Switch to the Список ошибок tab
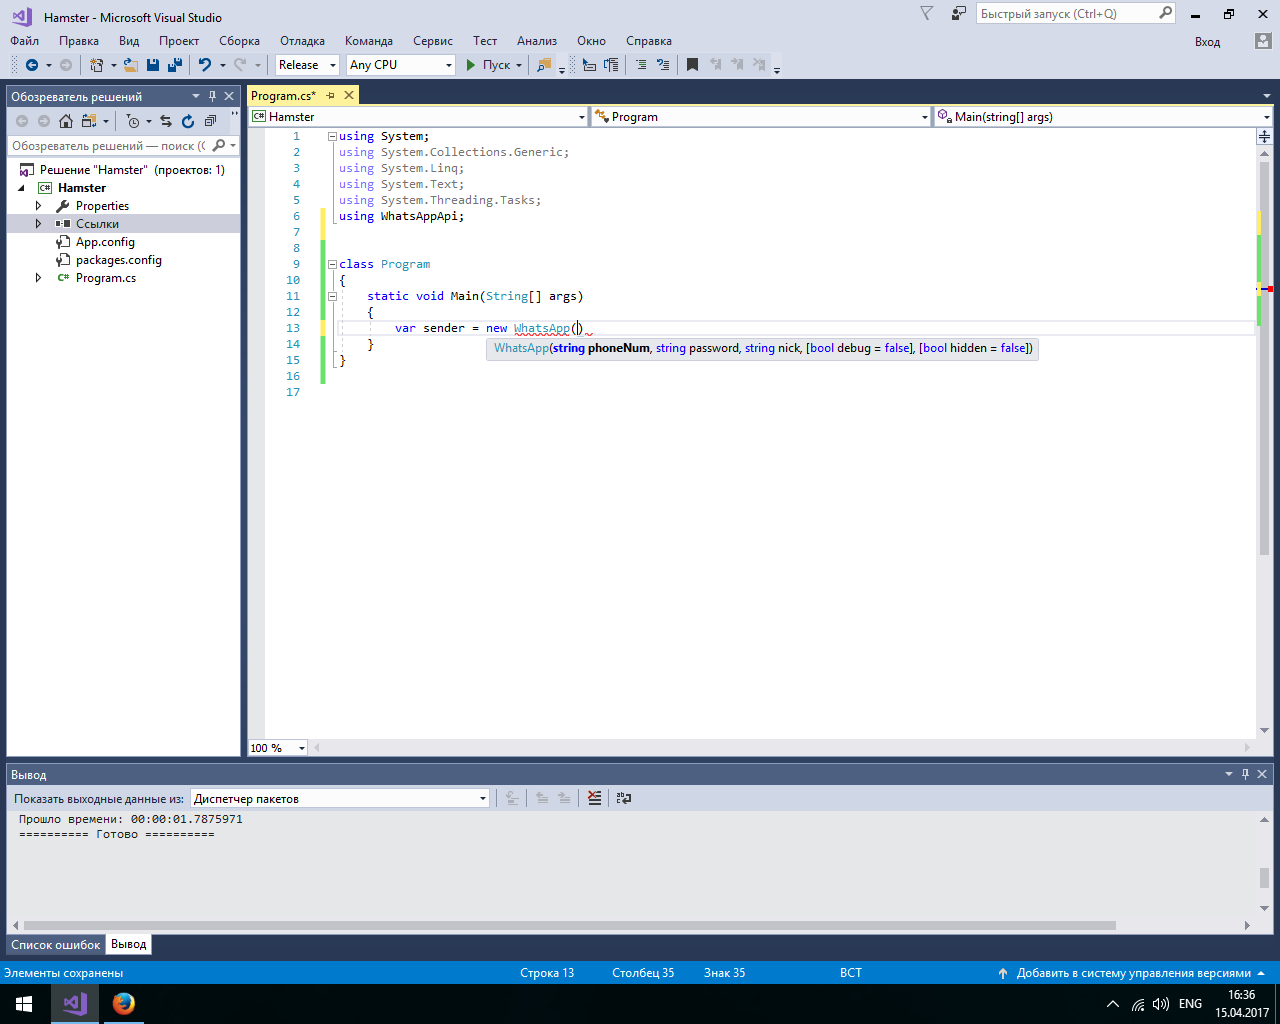The width and height of the screenshot is (1280, 1024). coord(56,945)
